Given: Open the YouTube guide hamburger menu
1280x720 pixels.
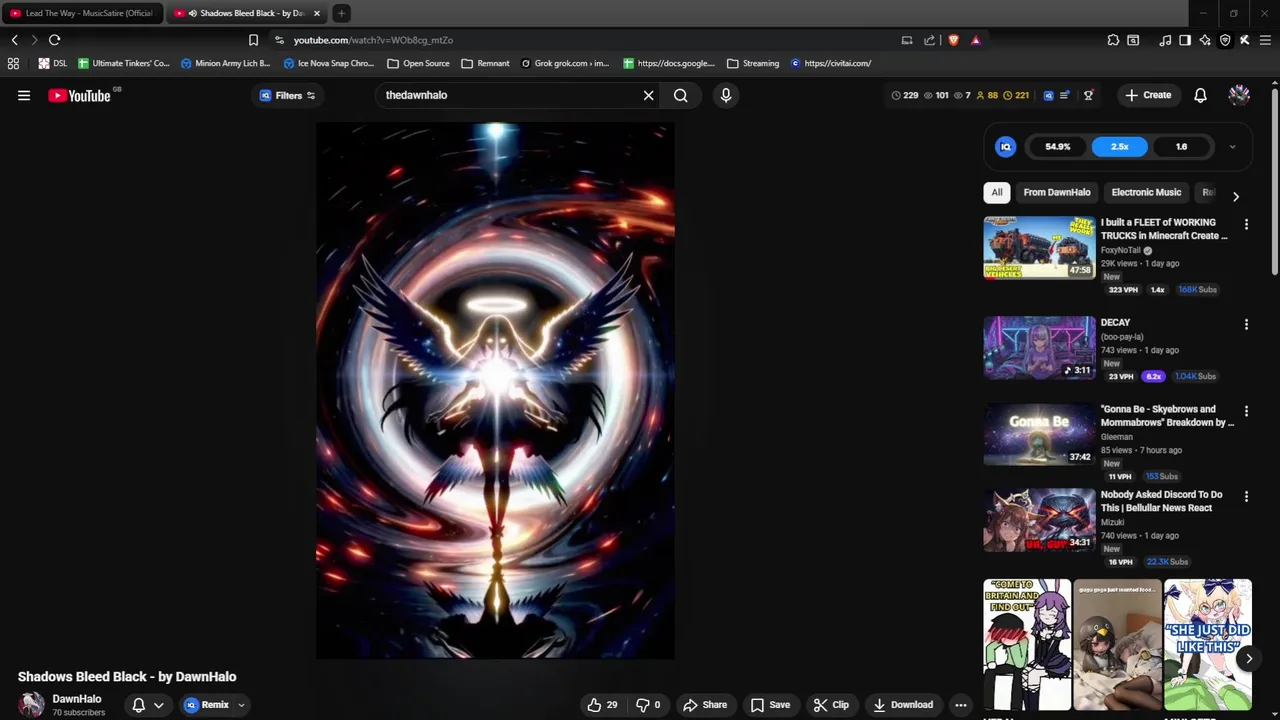Looking at the screenshot, I should [24, 96].
